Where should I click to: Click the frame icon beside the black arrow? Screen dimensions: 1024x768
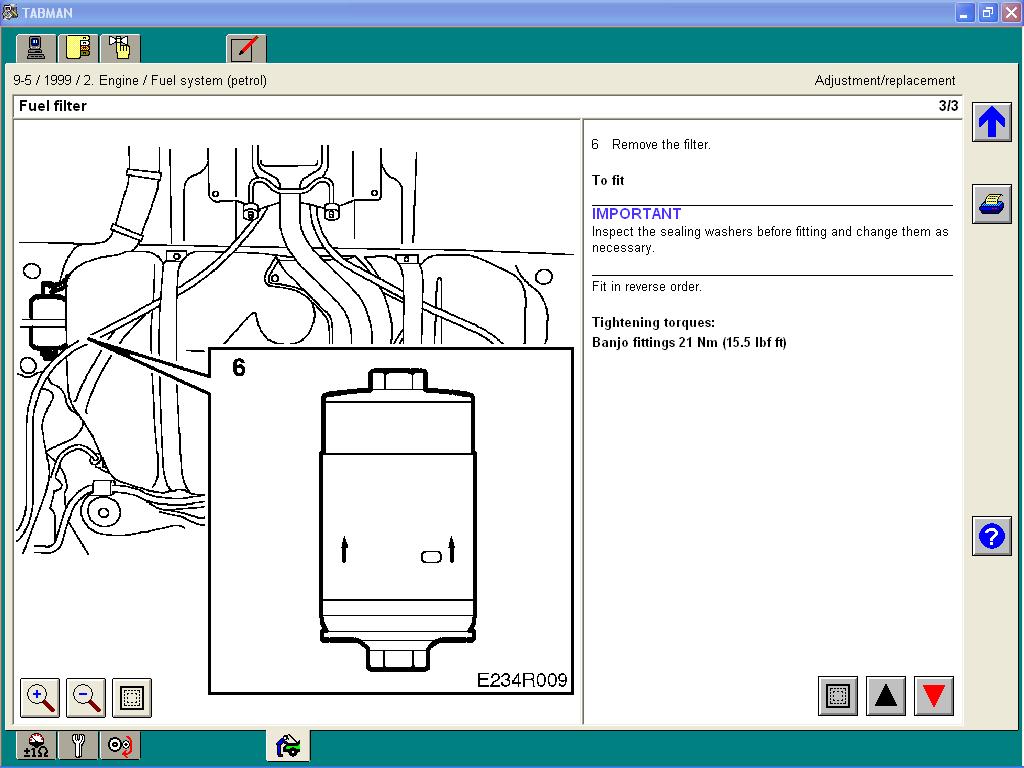pos(838,696)
